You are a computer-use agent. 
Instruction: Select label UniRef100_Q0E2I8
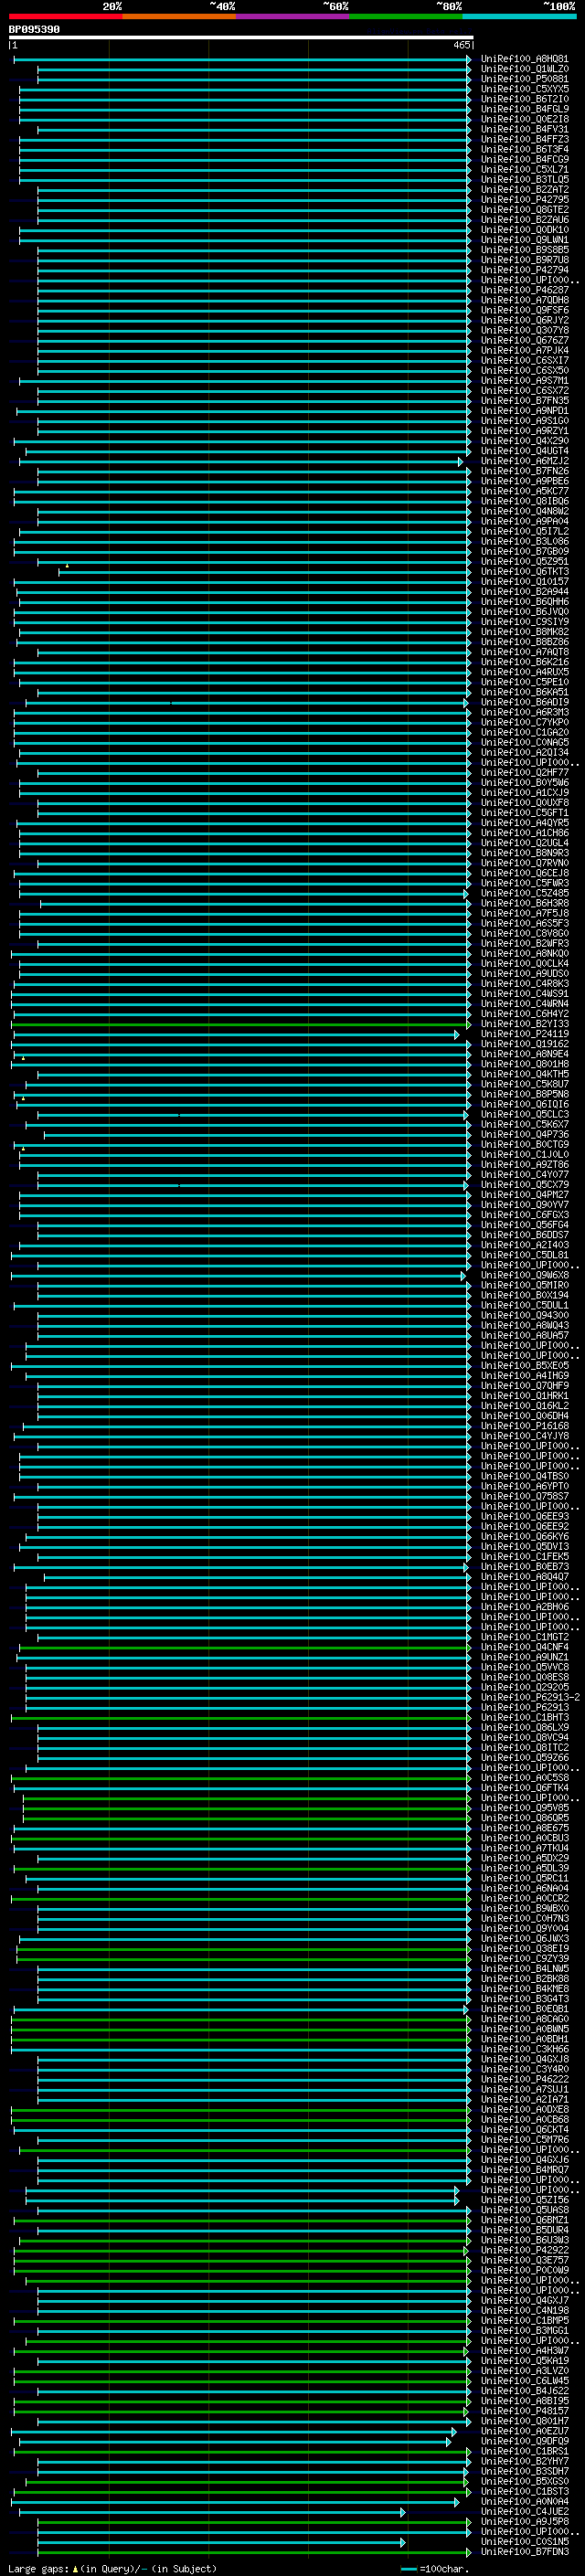tap(525, 119)
